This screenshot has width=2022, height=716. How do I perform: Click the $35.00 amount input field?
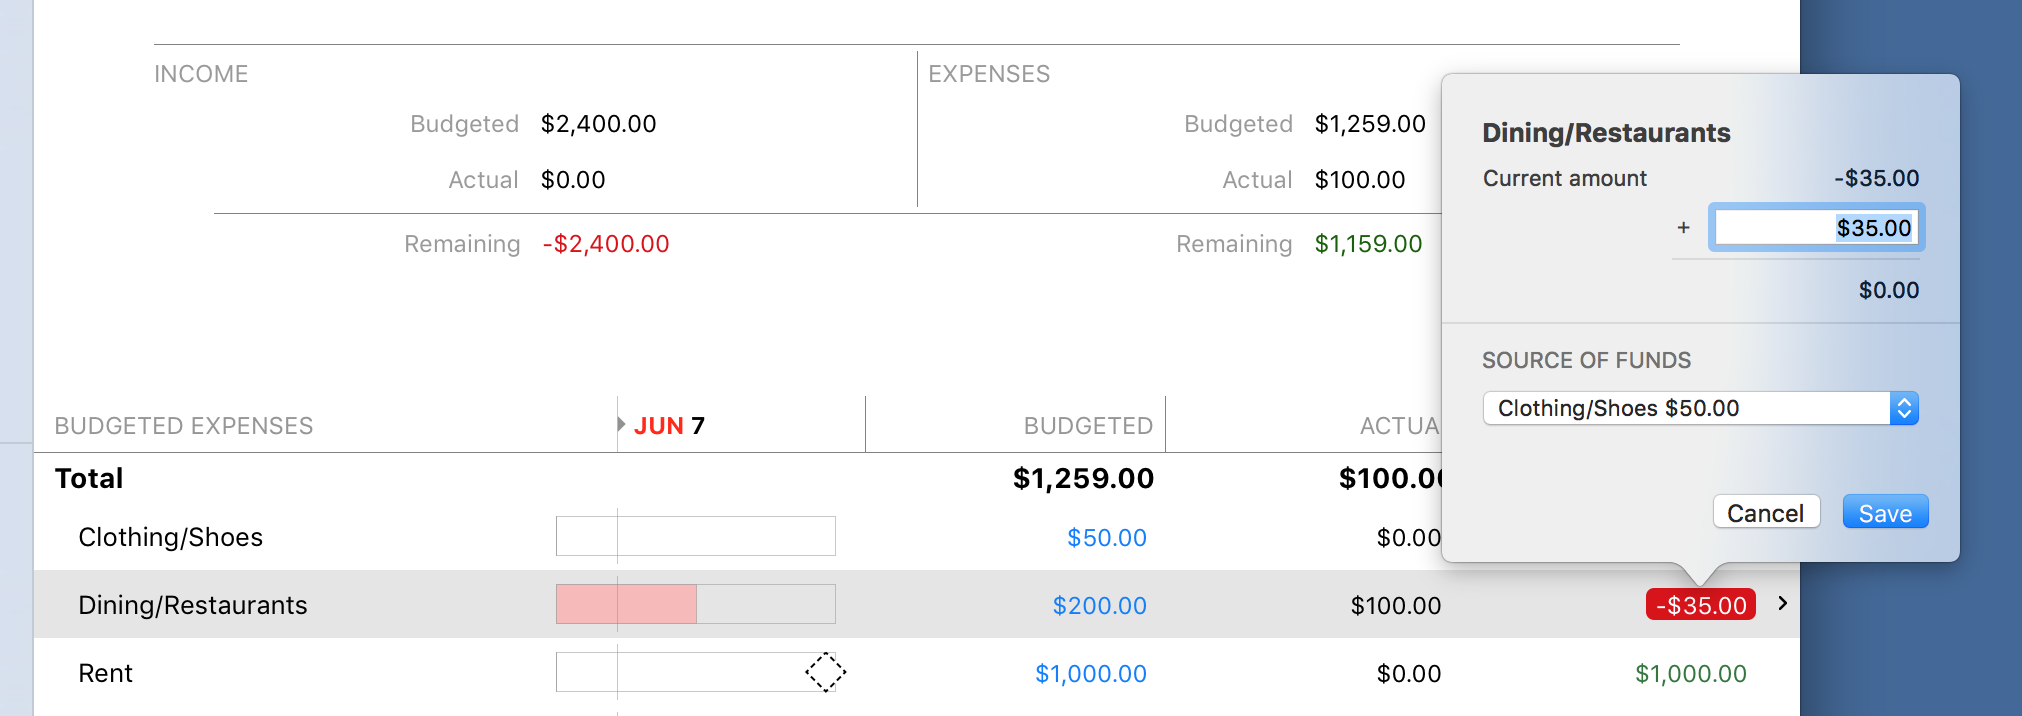point(1815,228)
